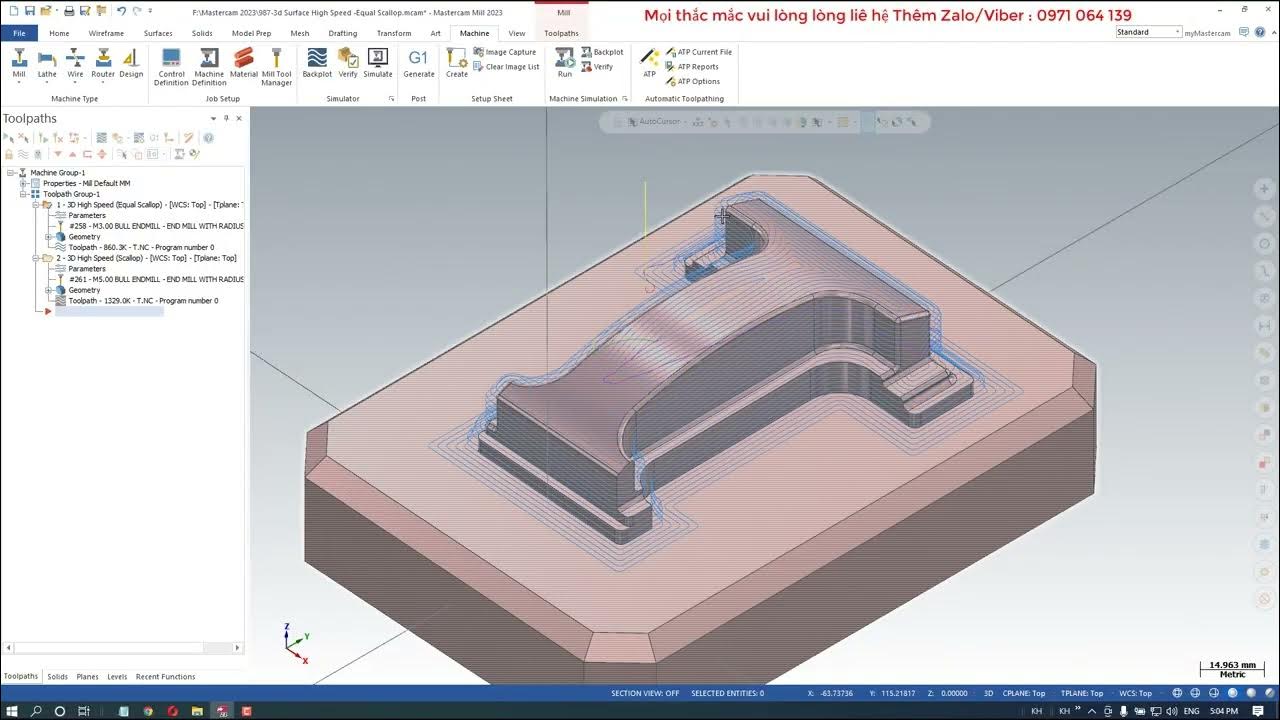Open the File menu
The height and width of the screenshot is (720, 1280).
pos(19,33)
